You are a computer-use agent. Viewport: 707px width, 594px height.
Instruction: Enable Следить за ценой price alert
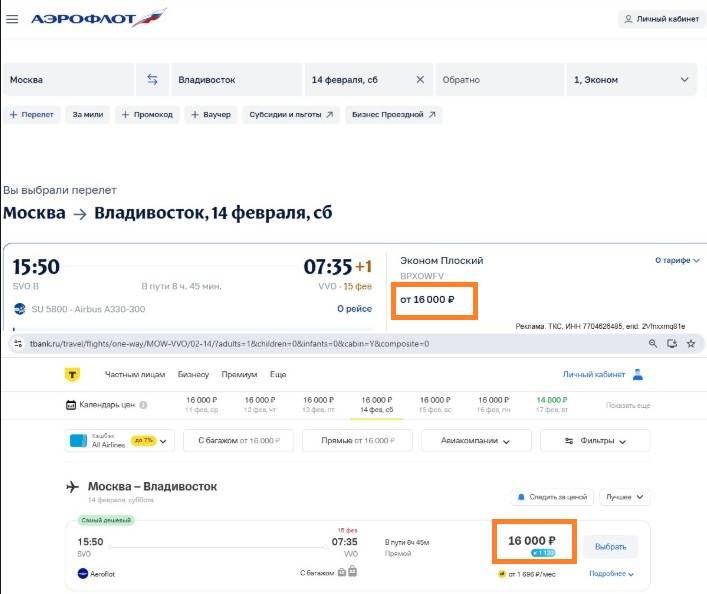point(553,497)
